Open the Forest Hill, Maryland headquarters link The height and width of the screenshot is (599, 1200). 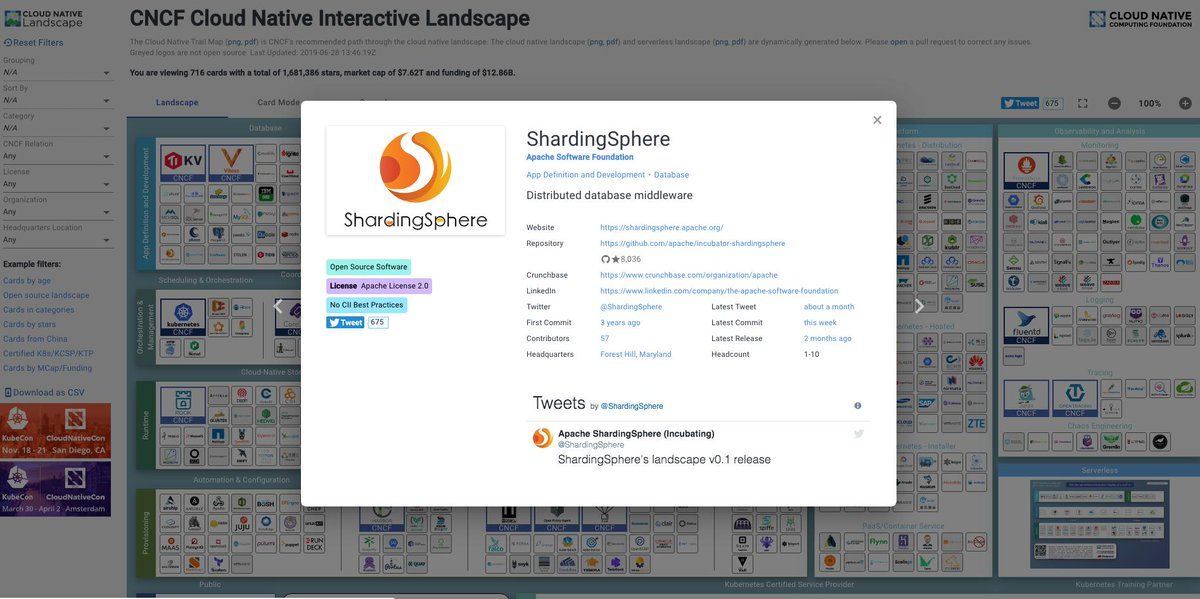point(636,354)
